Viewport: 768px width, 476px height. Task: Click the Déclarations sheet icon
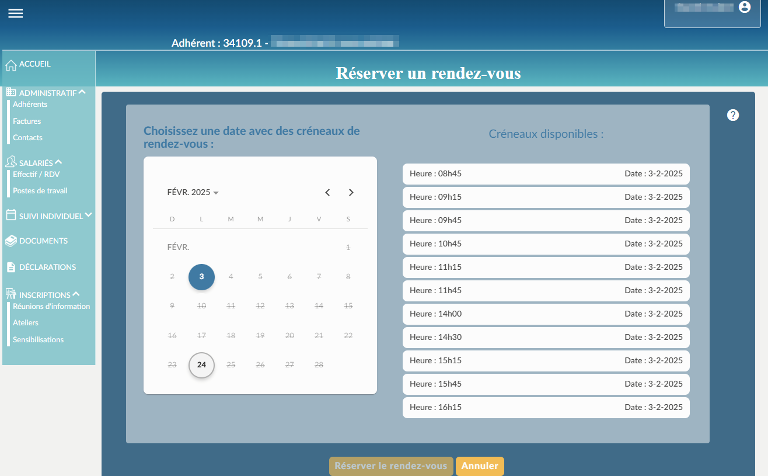(x=11, y=267)
